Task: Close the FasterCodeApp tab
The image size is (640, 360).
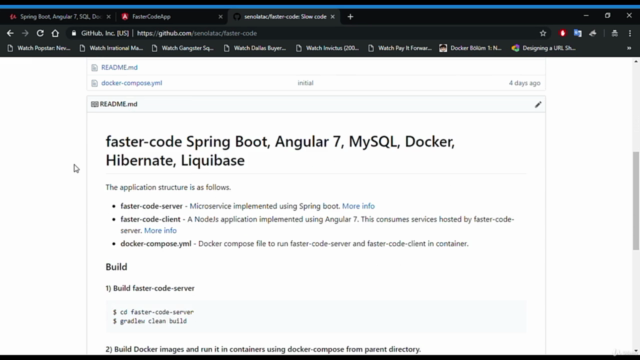Action: (220, 17)
